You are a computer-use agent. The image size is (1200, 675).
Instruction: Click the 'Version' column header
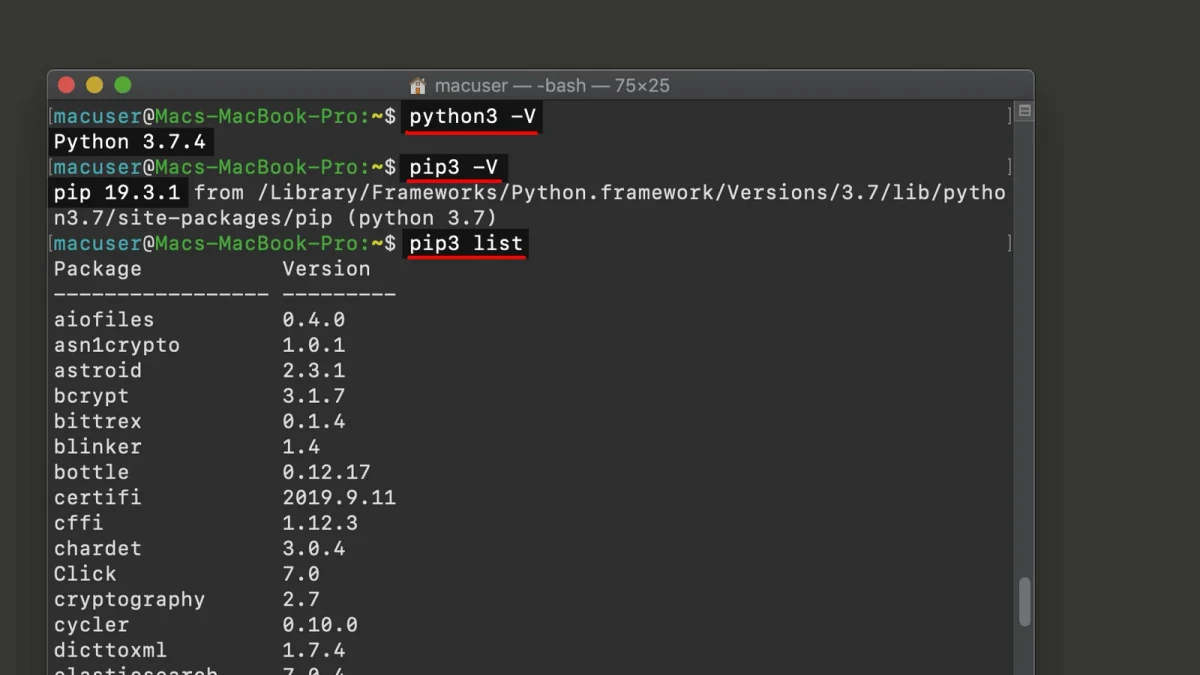tap(326, 269)
